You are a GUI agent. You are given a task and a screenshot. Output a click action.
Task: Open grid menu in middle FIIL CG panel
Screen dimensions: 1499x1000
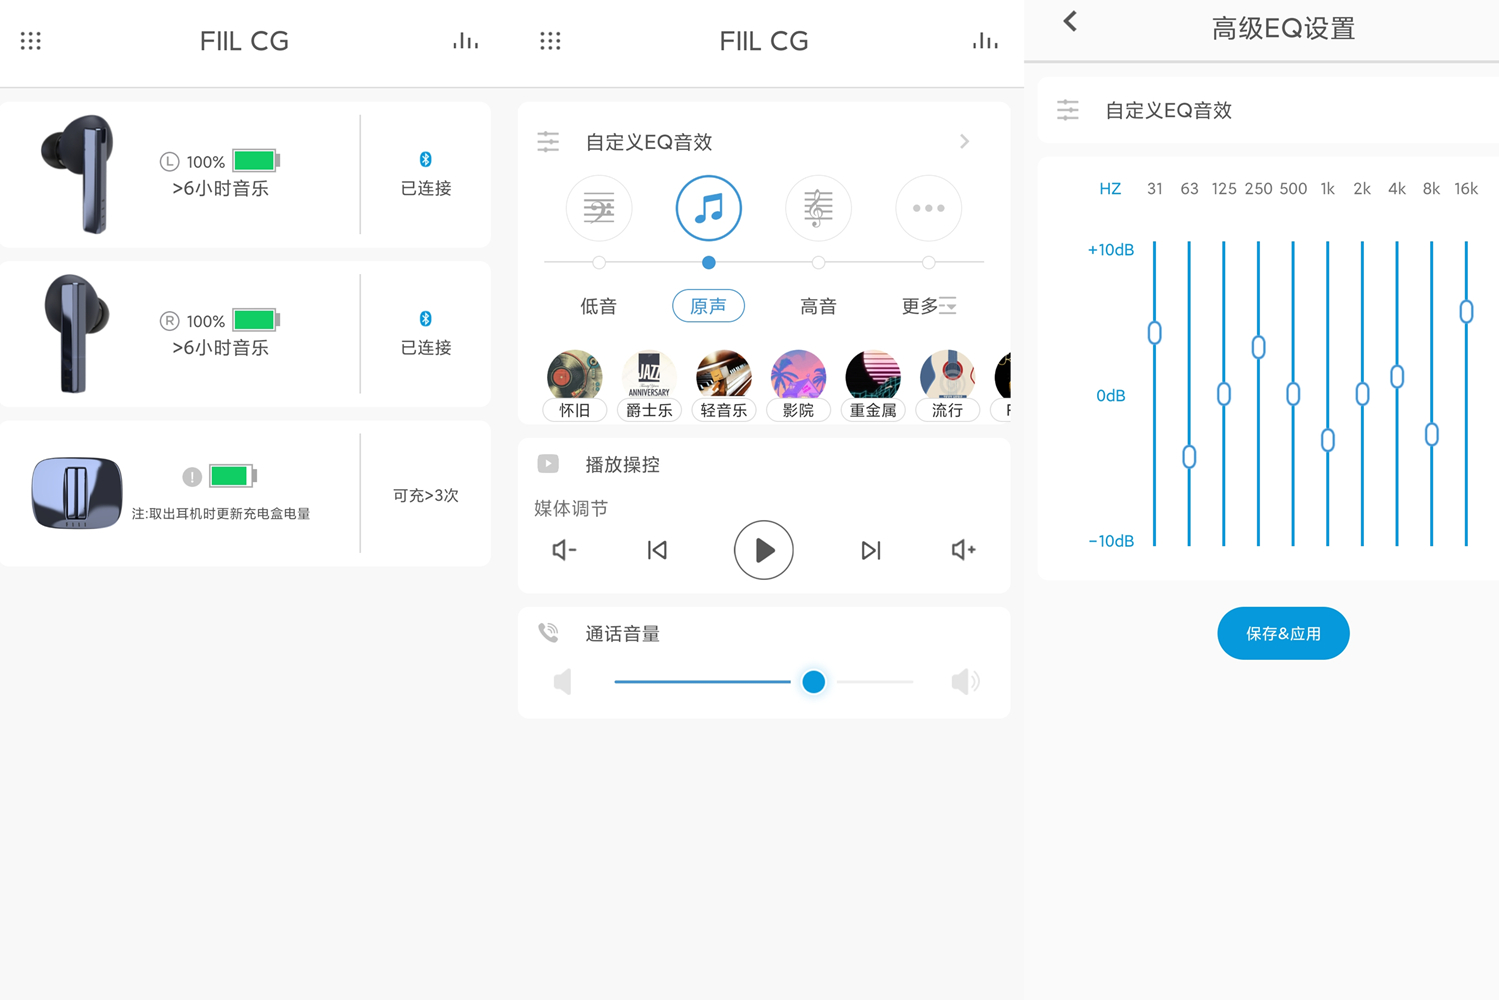point(550,41)
